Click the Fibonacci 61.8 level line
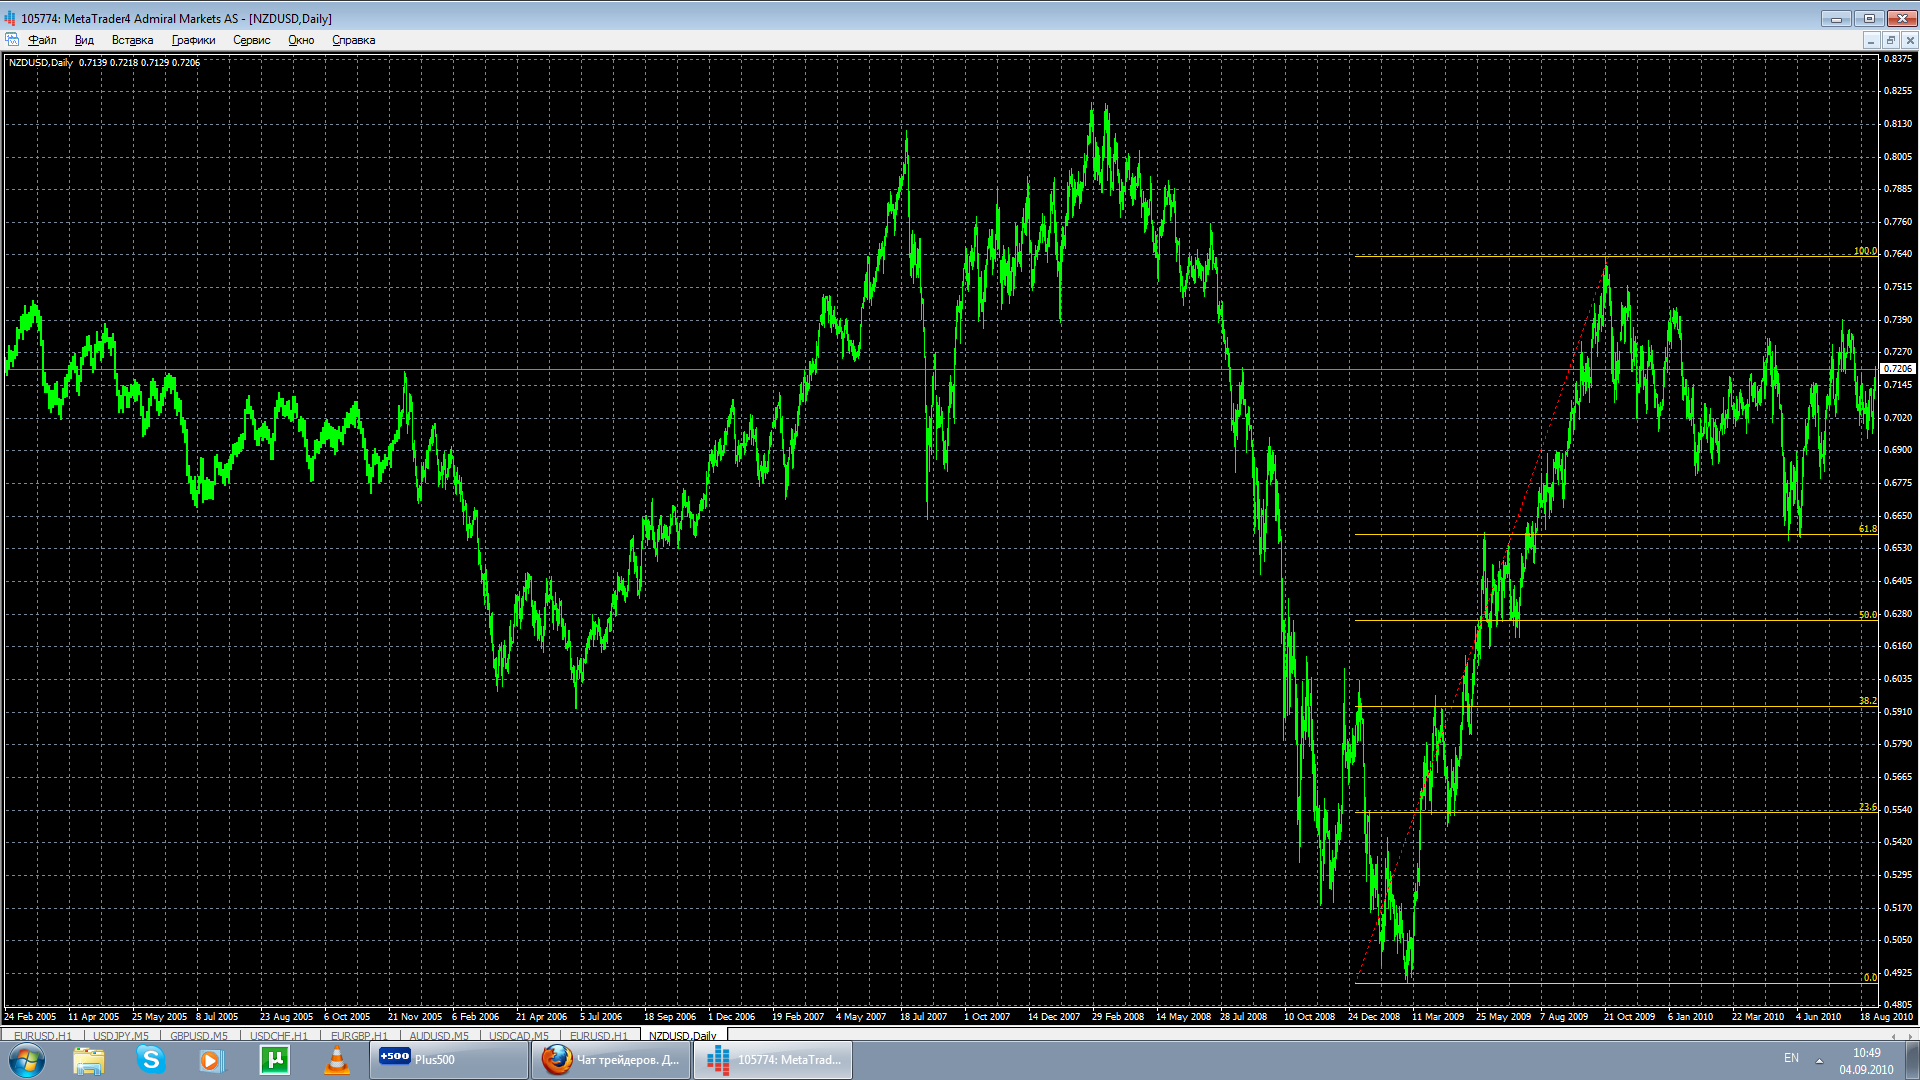This screenshot has height=1080, width=1920. 1615,534
